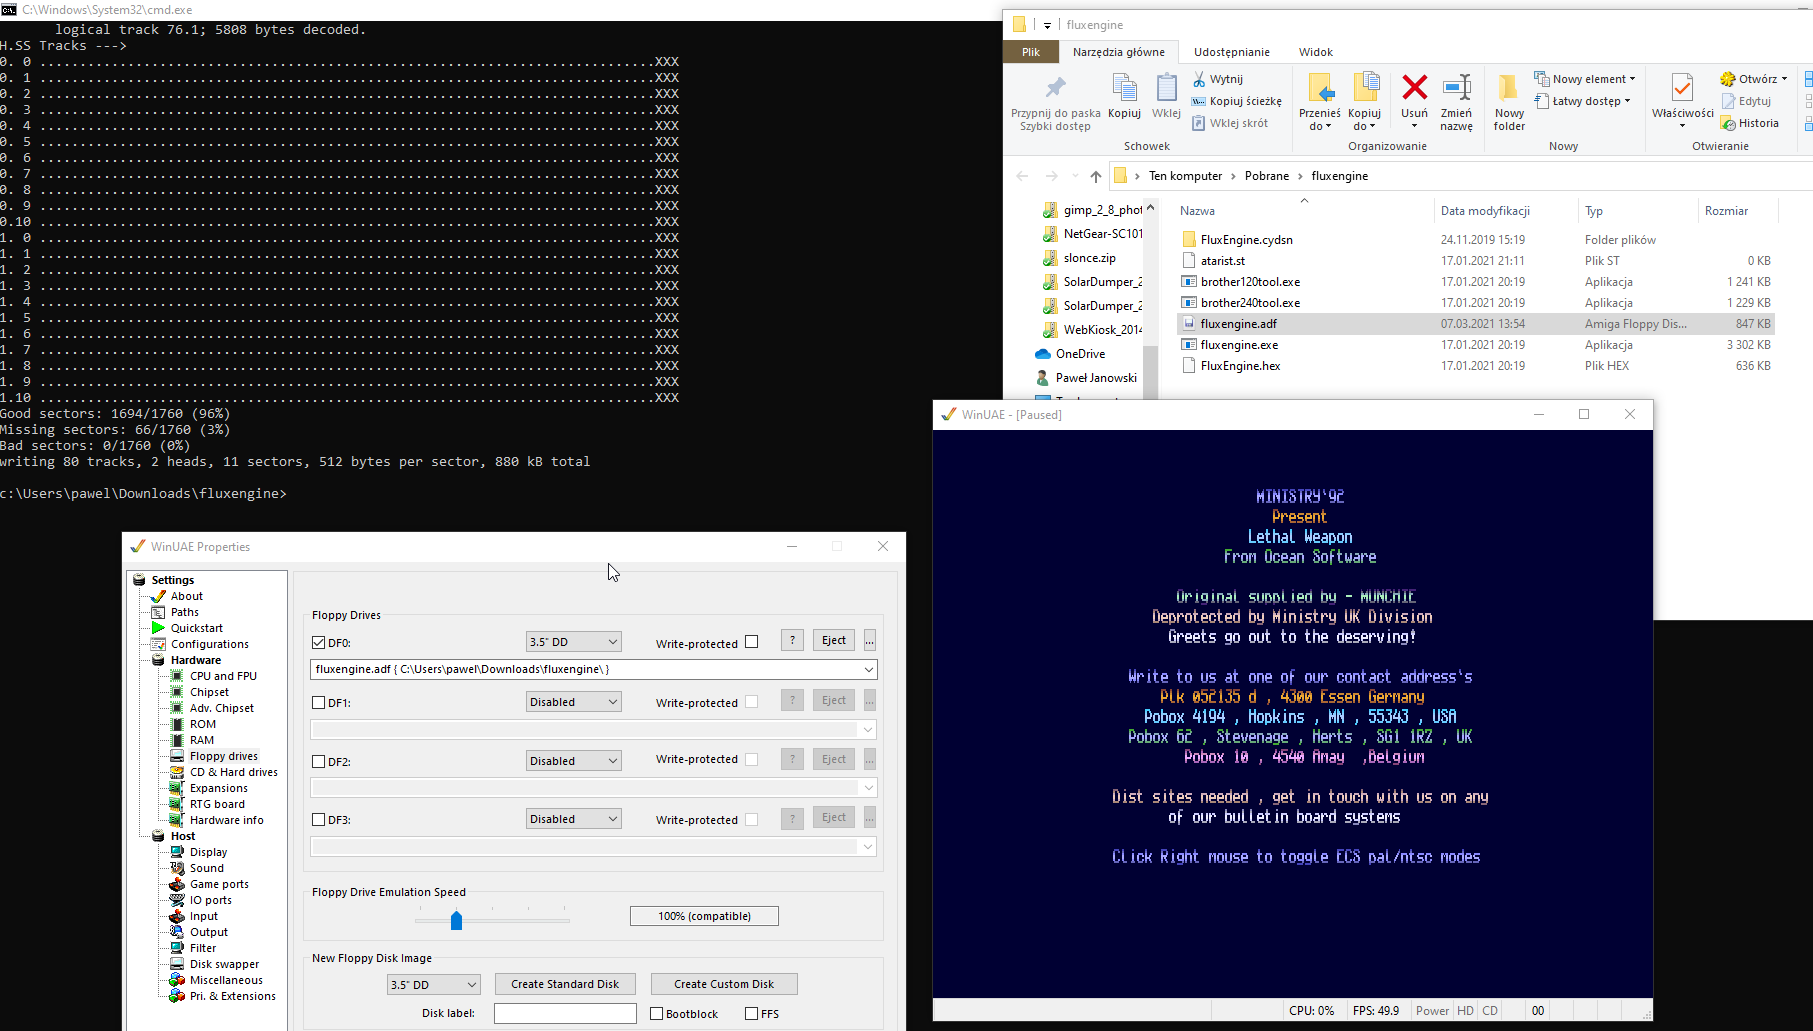Open Disk swapper page
The image size is (1813, 1031).
click(224, 964)
